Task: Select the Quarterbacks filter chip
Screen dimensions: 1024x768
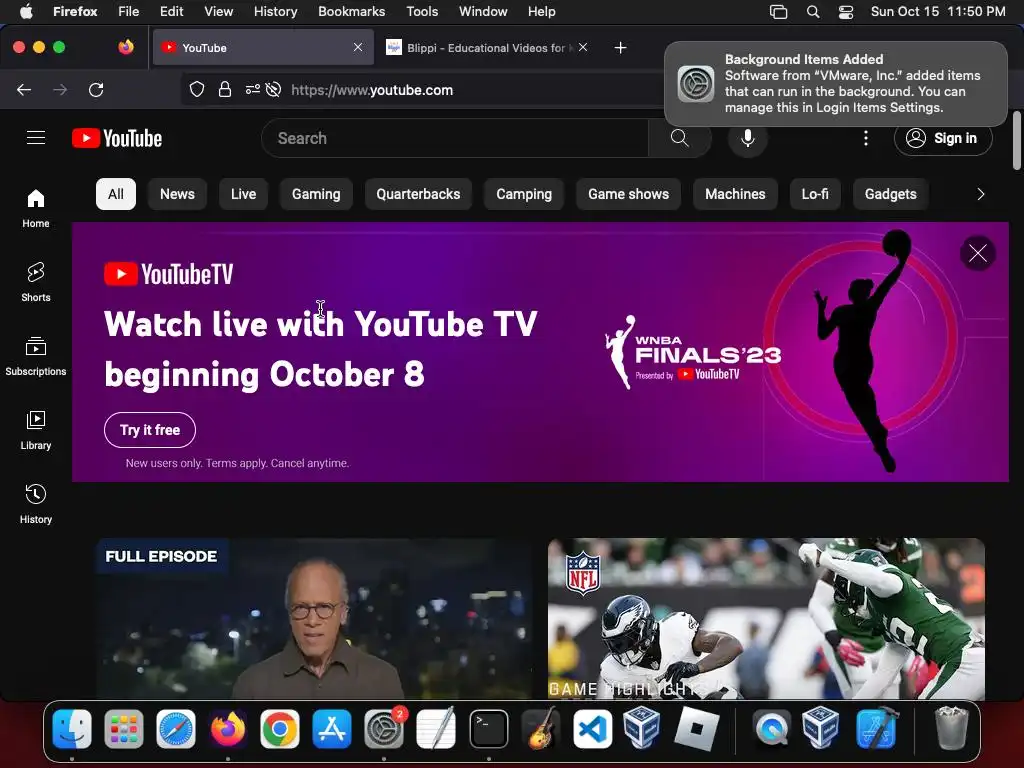Action: coord(418,194)
